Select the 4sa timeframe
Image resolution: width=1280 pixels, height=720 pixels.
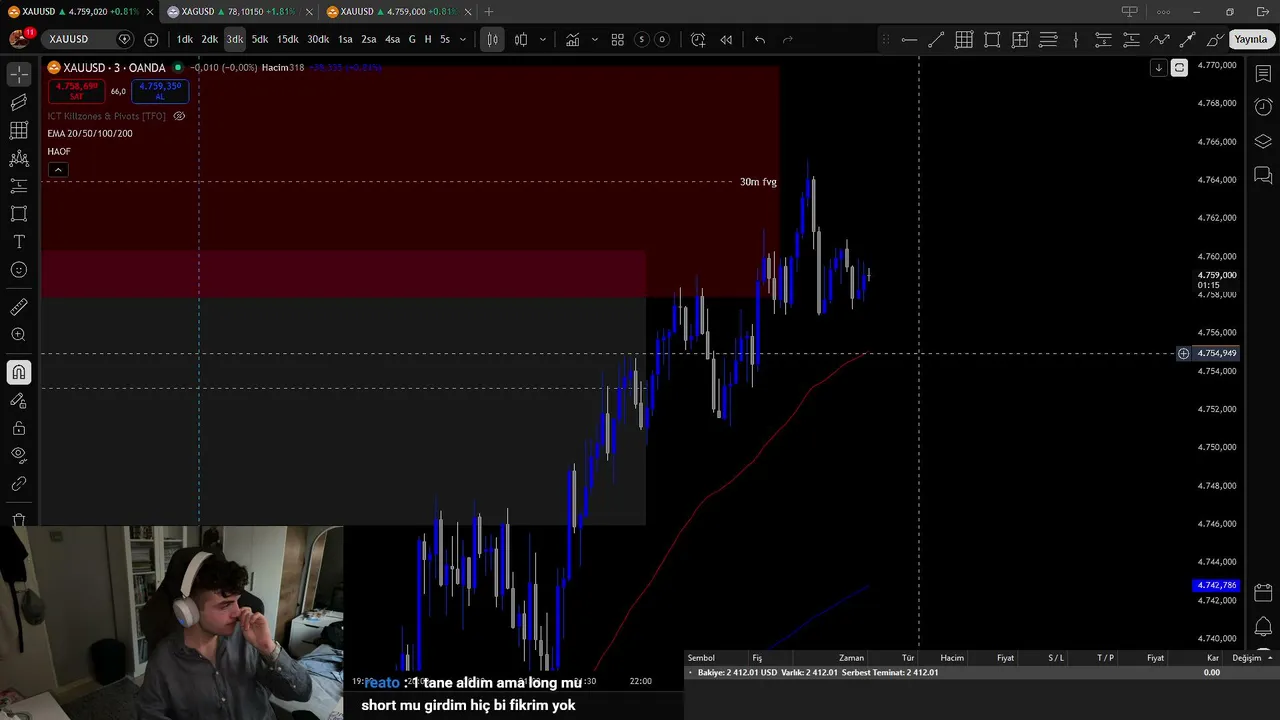click(392, 39)
